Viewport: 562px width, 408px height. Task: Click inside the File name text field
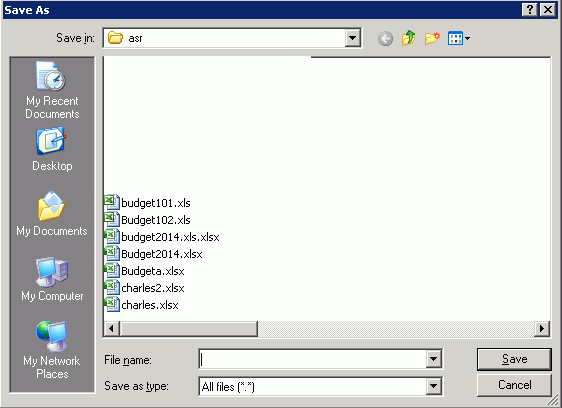(x=313, y=359)
